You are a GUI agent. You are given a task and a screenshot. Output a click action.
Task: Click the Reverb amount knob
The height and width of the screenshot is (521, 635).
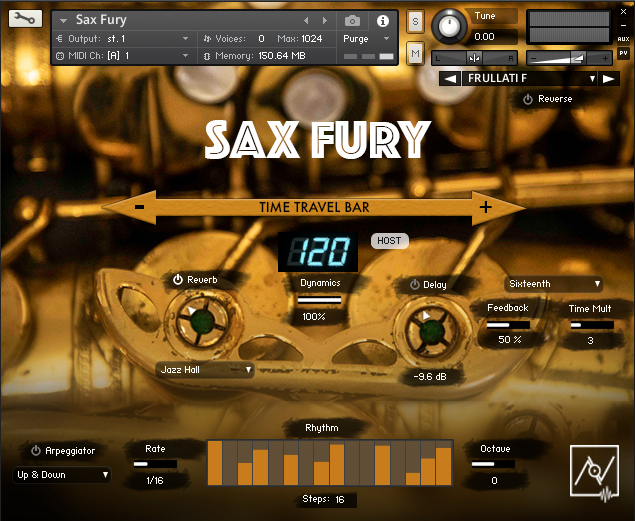click(202, 321)
